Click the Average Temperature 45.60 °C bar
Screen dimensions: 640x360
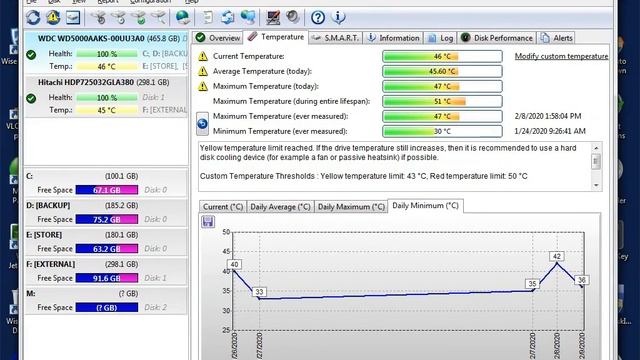(x=442, y=71)
